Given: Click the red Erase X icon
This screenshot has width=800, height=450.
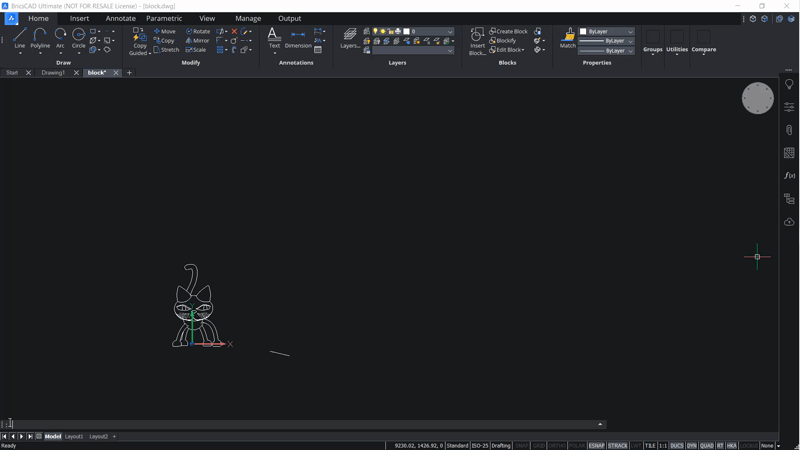Looking at the screenshot, I should coord(234,31).
